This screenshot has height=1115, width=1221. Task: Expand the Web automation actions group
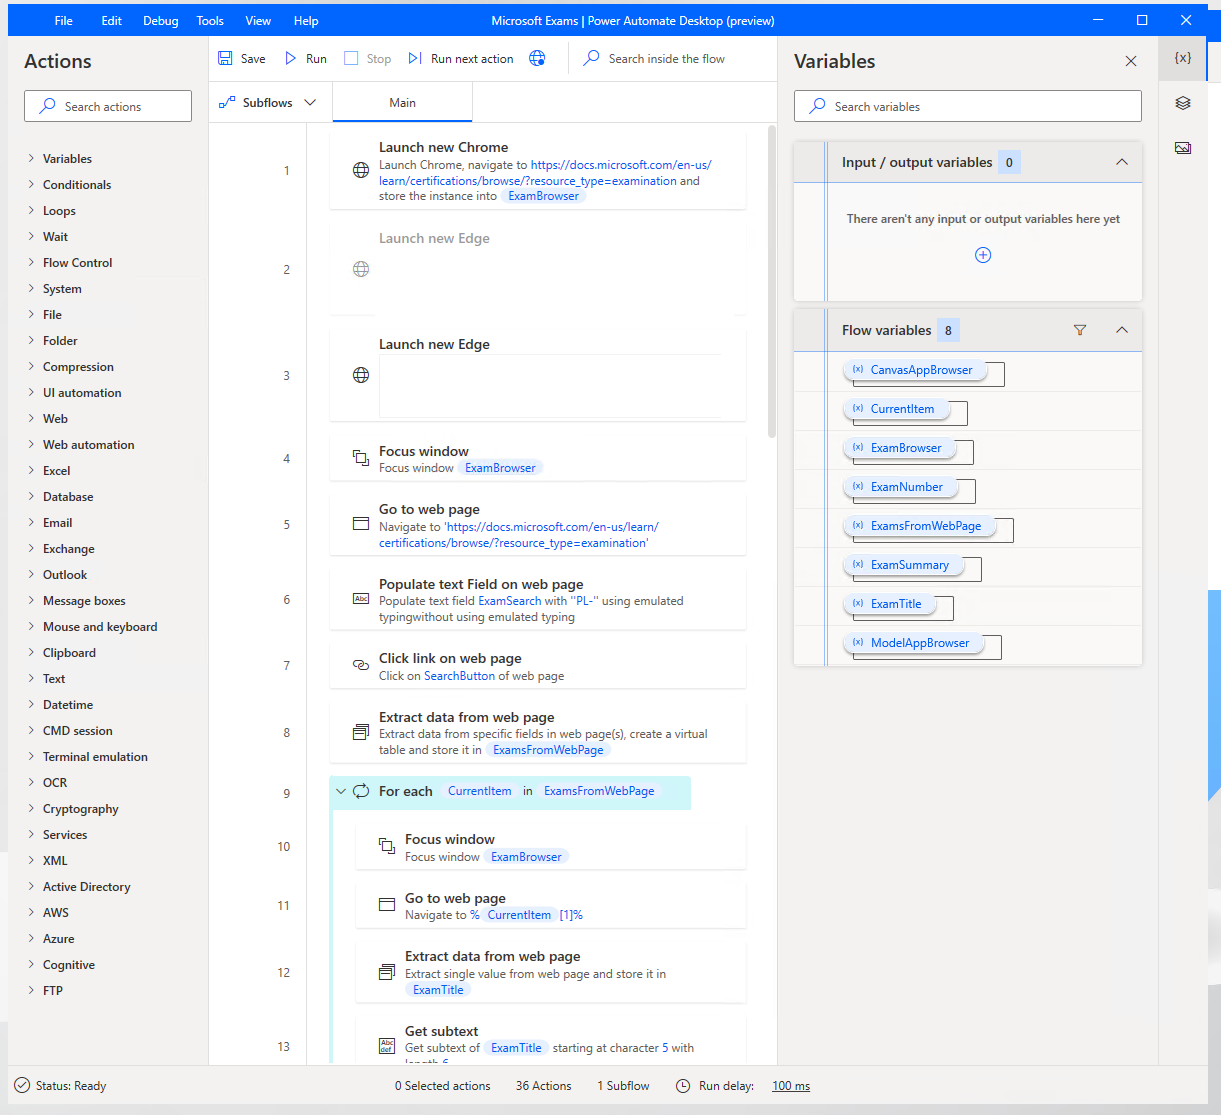(x=88, y=445)
